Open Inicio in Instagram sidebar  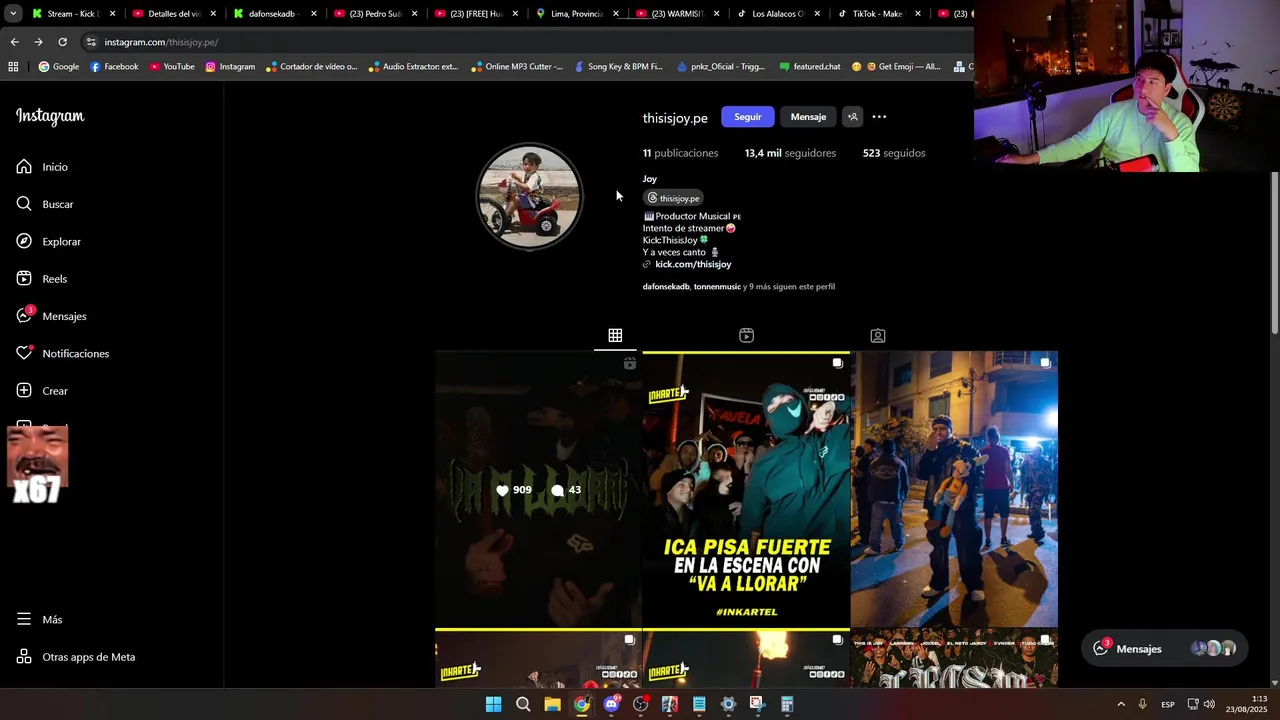tap(42, 167)
